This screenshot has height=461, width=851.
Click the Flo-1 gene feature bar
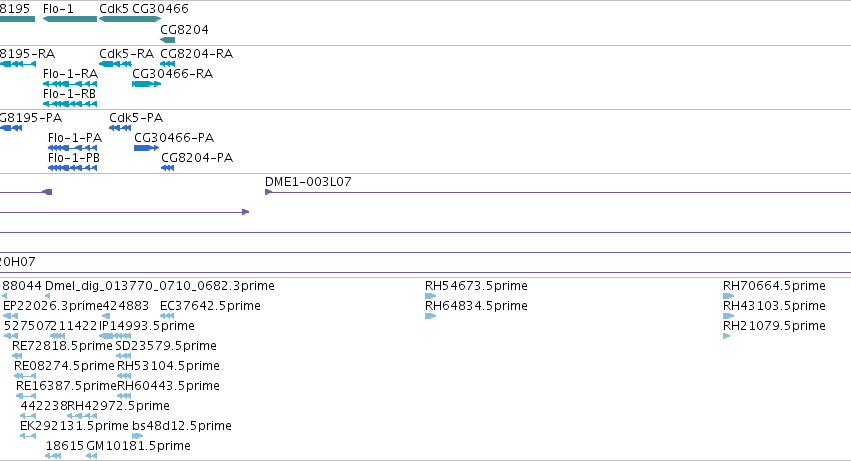tap(70, 19)
